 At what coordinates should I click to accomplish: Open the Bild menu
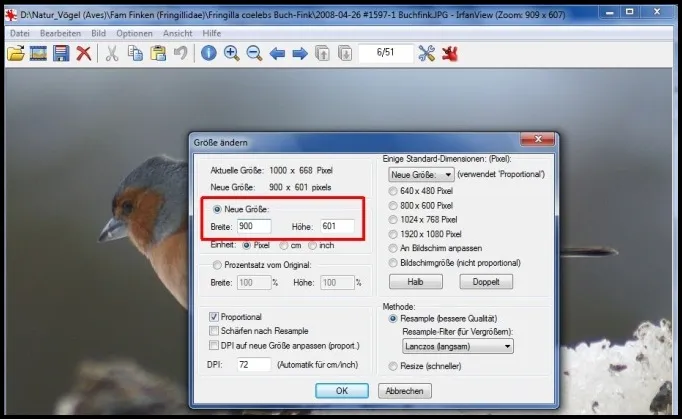pos(99,33)
